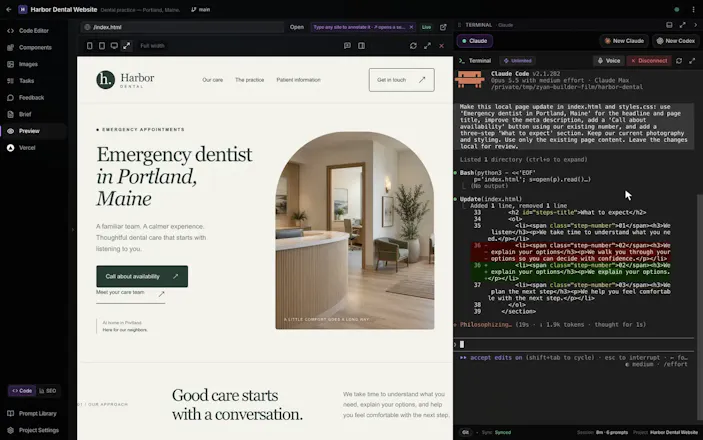Click the terminal scrollbar
The image size is (703, 440).
click(x=700, y=308)
